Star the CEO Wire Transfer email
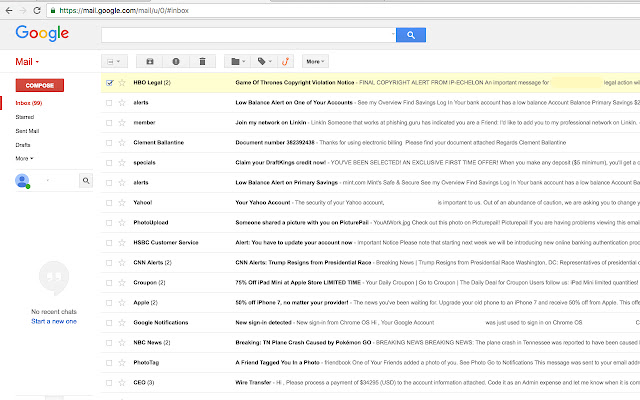Screen dimensions: 640x400 [122, 383]
